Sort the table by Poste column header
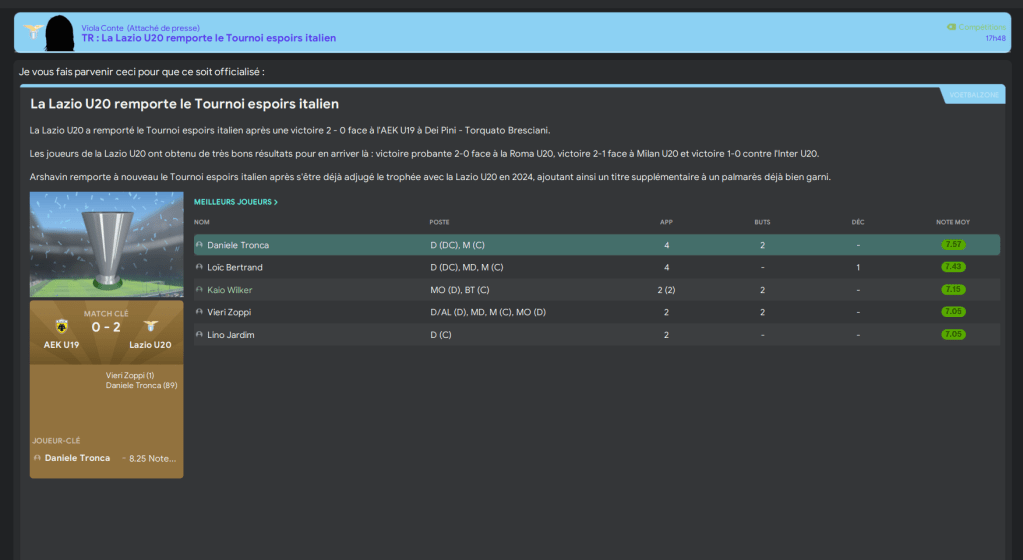Screen dimensions: 1023x560 [x=439, y=222]
